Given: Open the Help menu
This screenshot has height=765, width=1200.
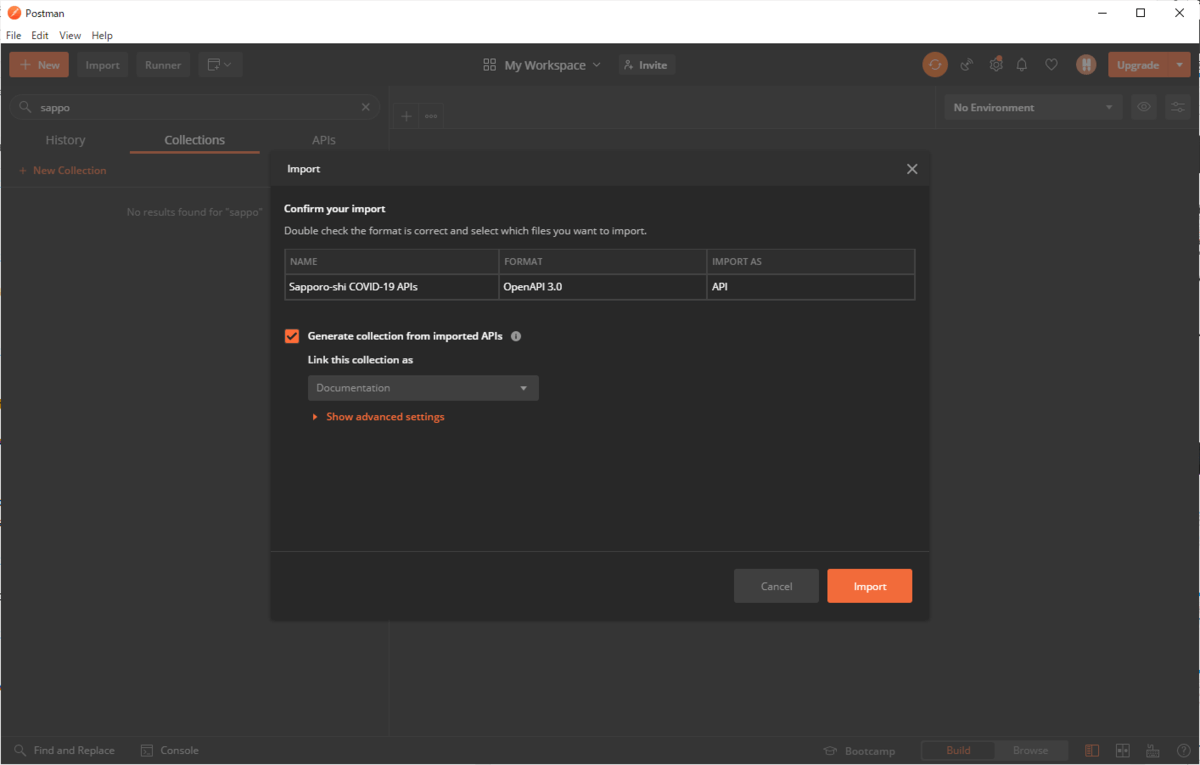Looking at the screenshot, I should pos(102,35).
